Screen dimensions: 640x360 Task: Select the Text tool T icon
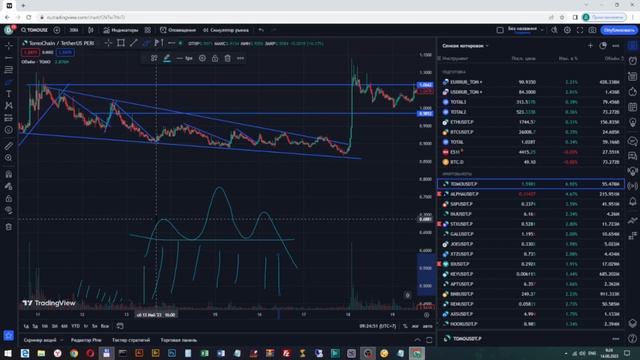(9, 94)
